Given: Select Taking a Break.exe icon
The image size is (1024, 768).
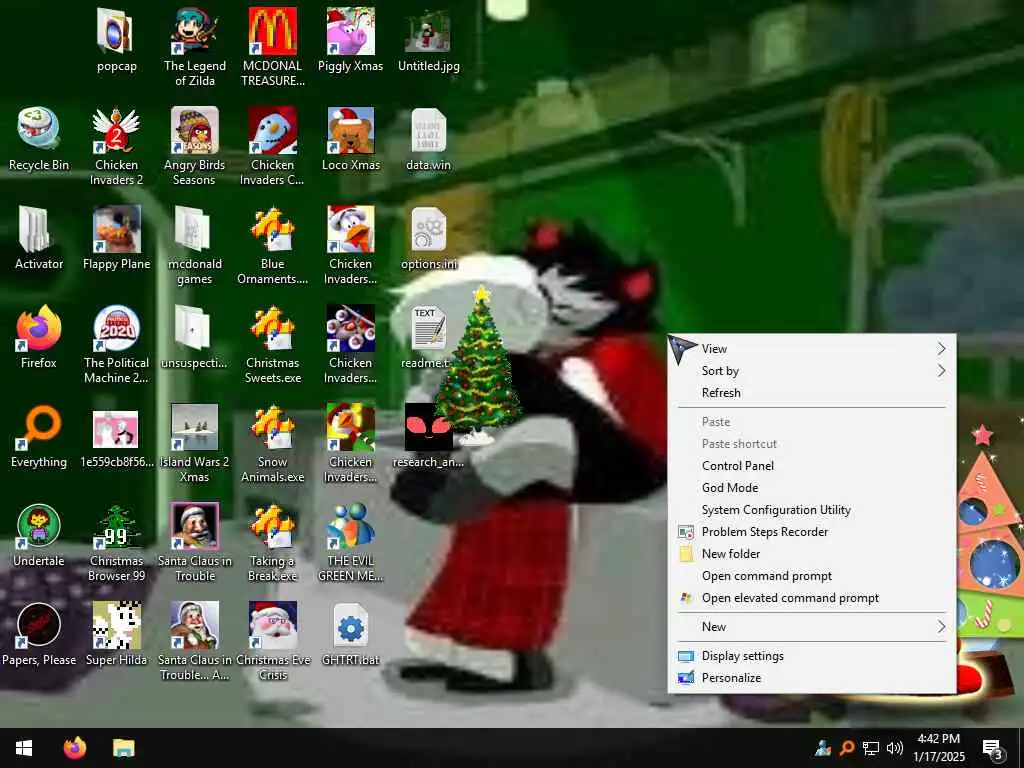Looking at the screenshot, I should tap(272, 526).
